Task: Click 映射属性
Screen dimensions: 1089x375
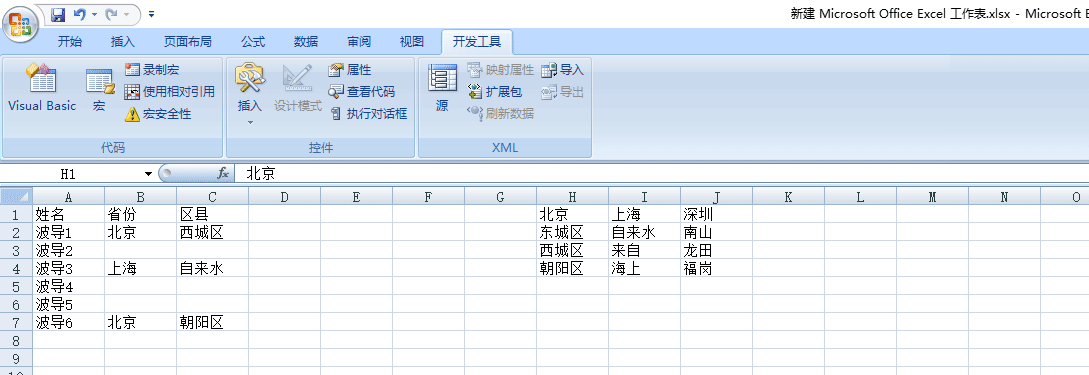Action: [x=500, y=69]
